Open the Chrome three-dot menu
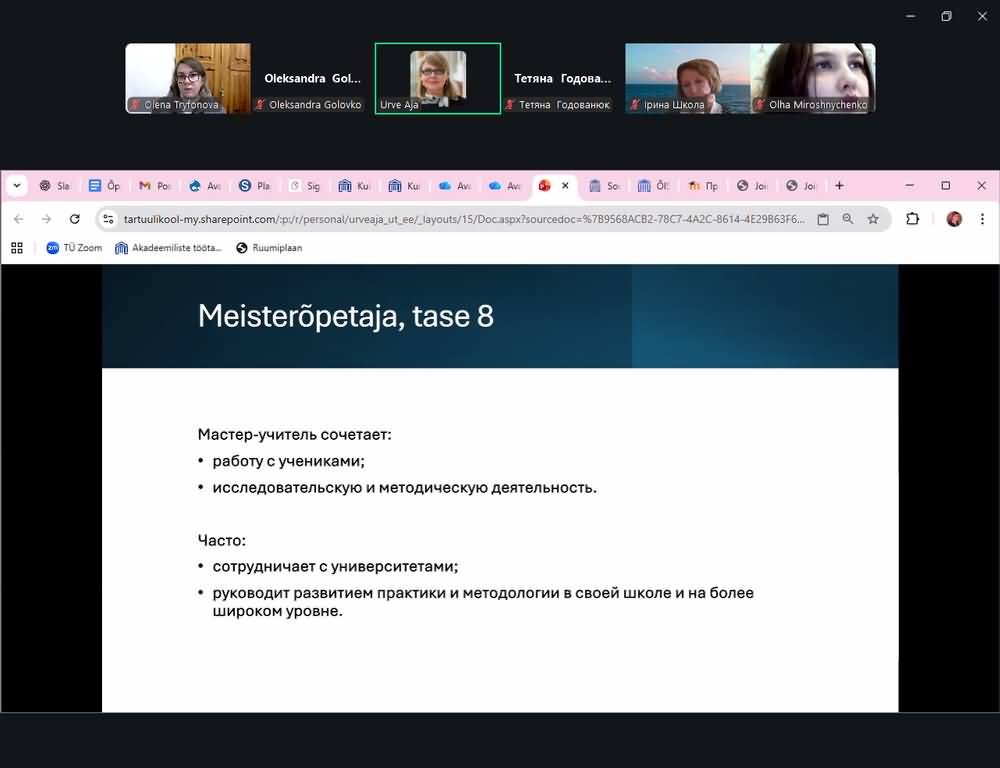Viewport: 1000px width, 768px height. coord(982,219)
